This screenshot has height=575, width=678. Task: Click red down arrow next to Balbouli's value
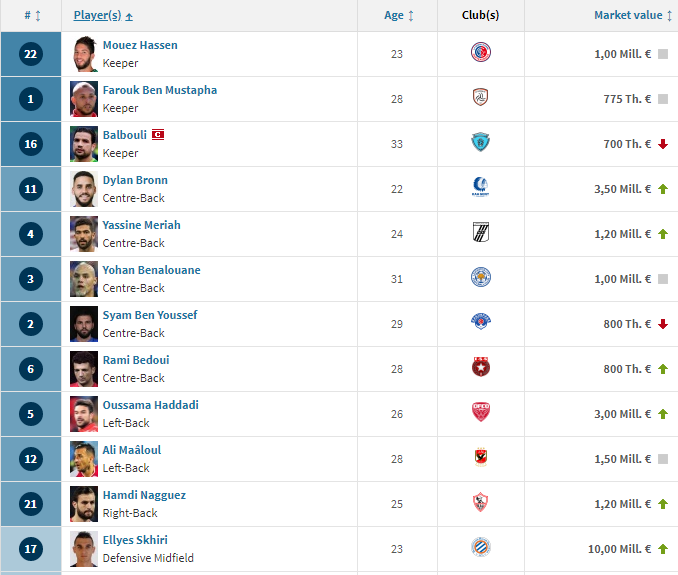pyautogui.click(x=663, y=144)
